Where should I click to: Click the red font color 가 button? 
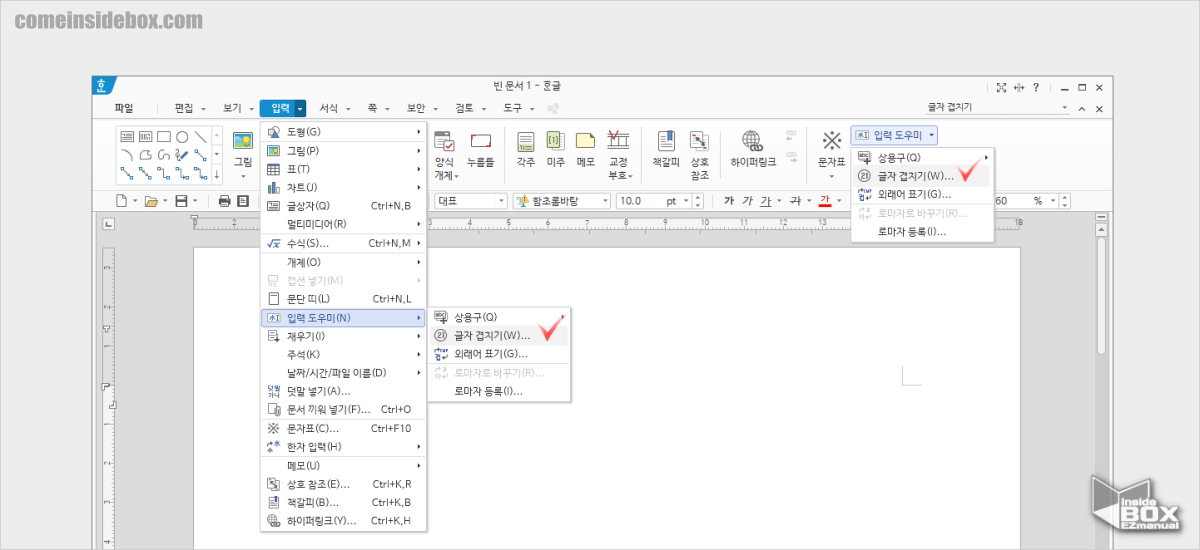[x=825, y=201]
